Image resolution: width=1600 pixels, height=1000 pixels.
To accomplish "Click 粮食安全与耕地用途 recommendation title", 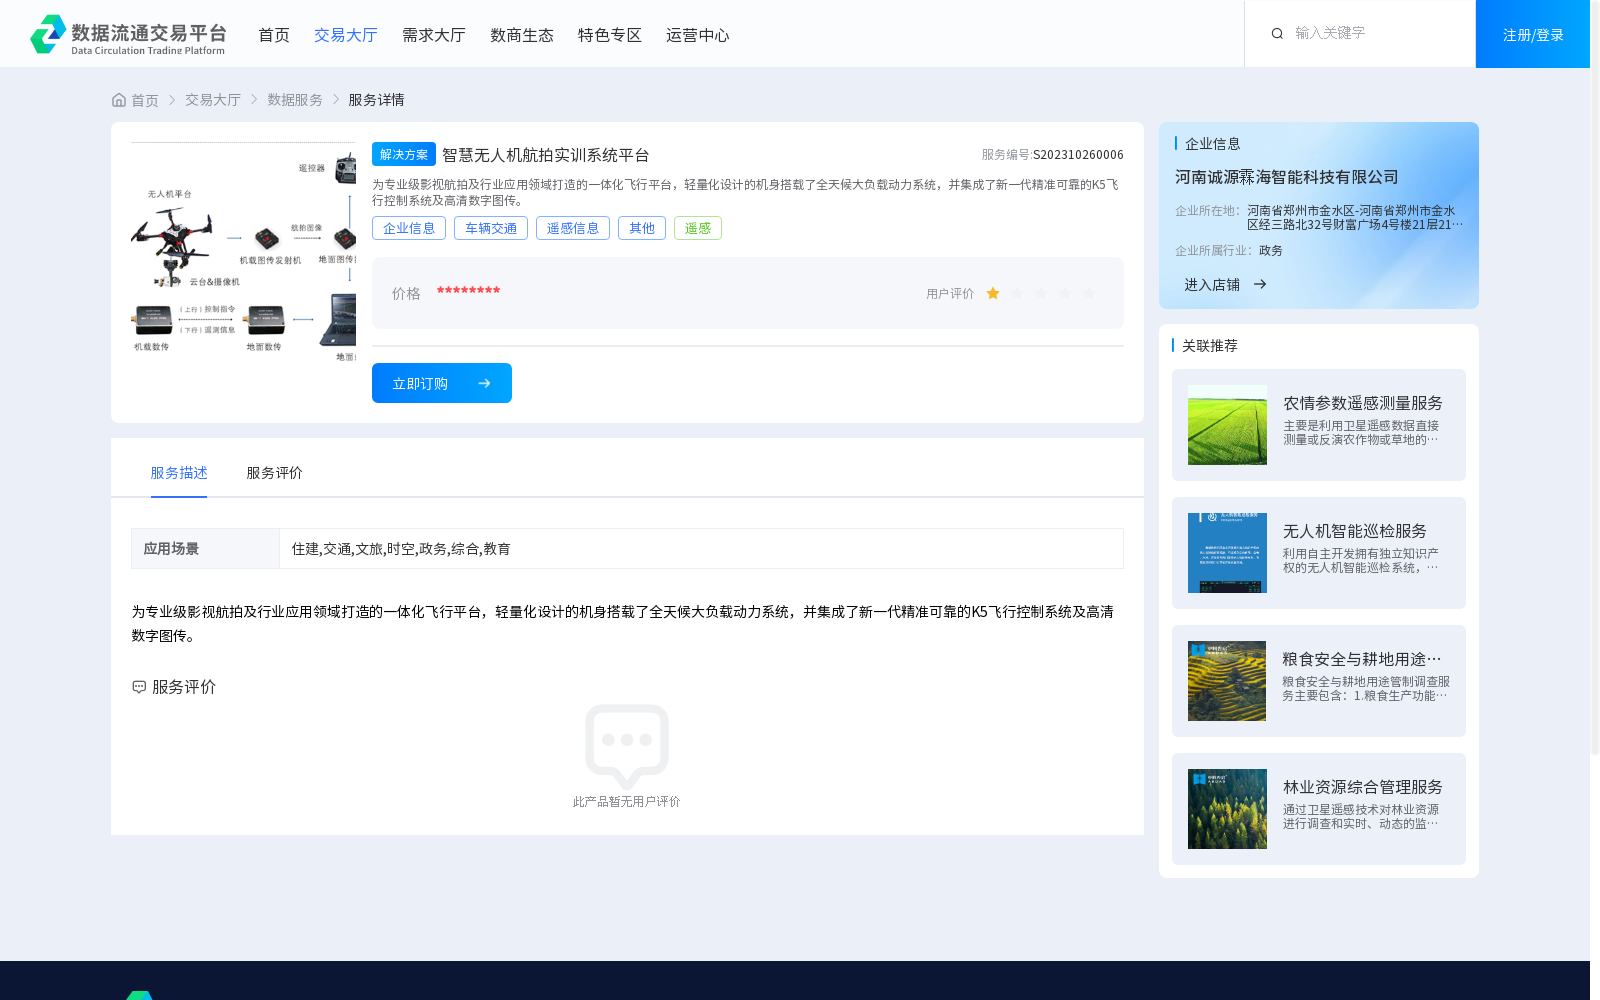I will [x=1362, y=659].
